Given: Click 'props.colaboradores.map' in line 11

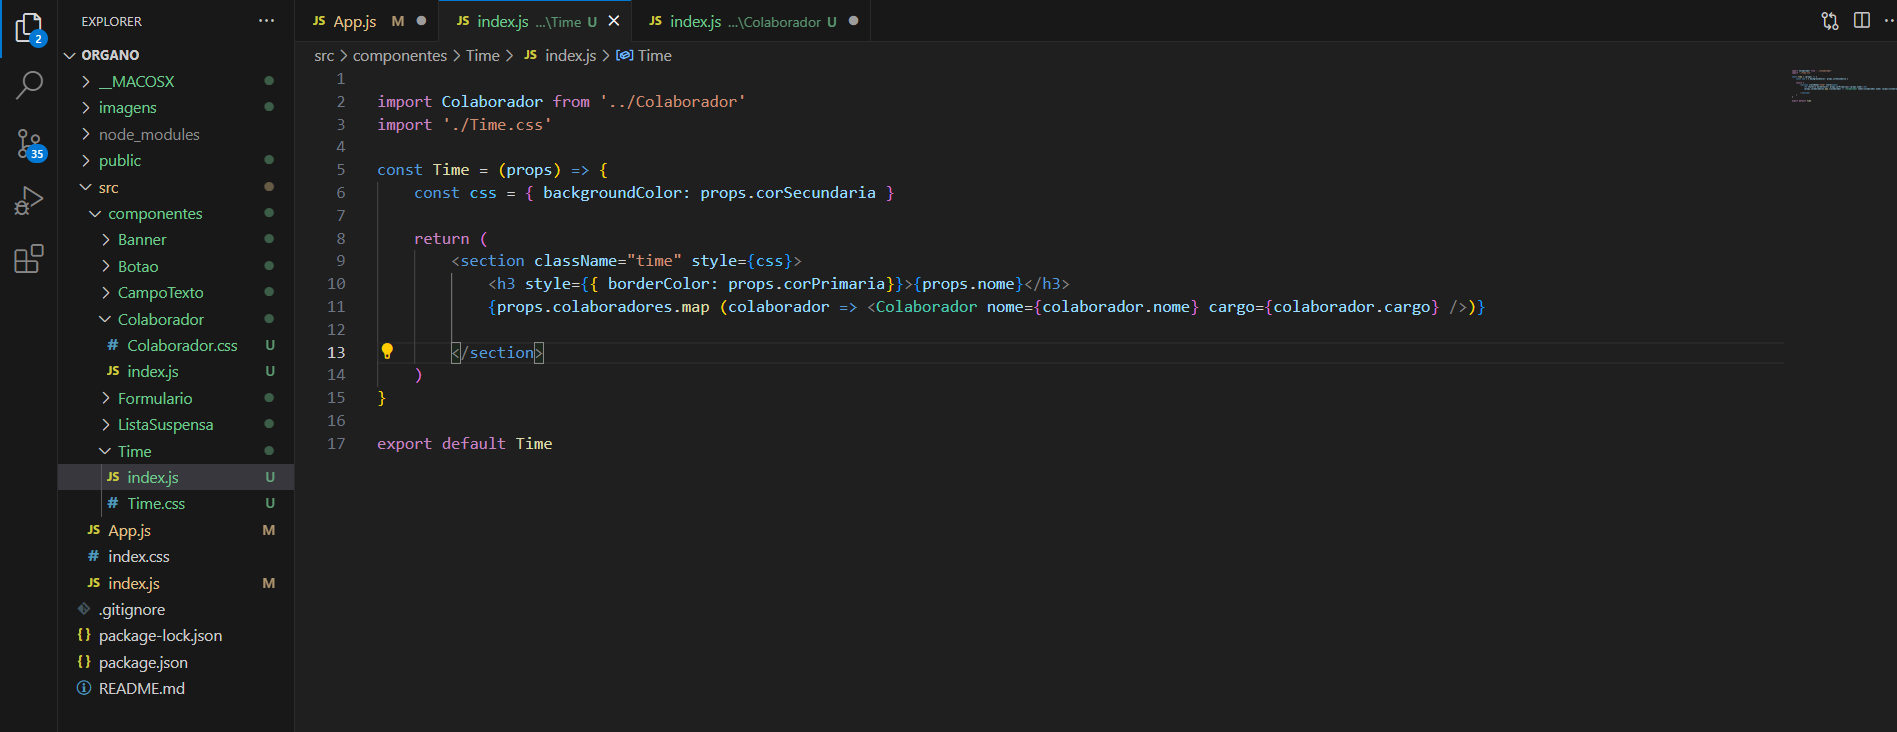Looking at the screenshot, I should click(x=603, y=307).
